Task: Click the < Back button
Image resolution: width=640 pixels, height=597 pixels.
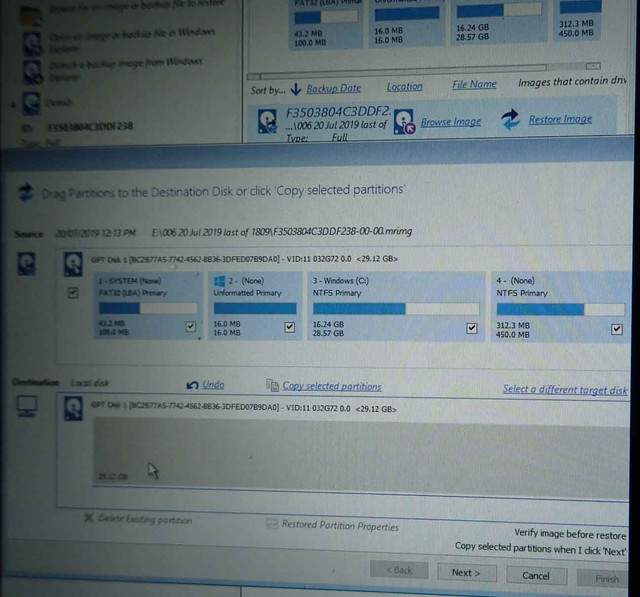Action: 399,570
